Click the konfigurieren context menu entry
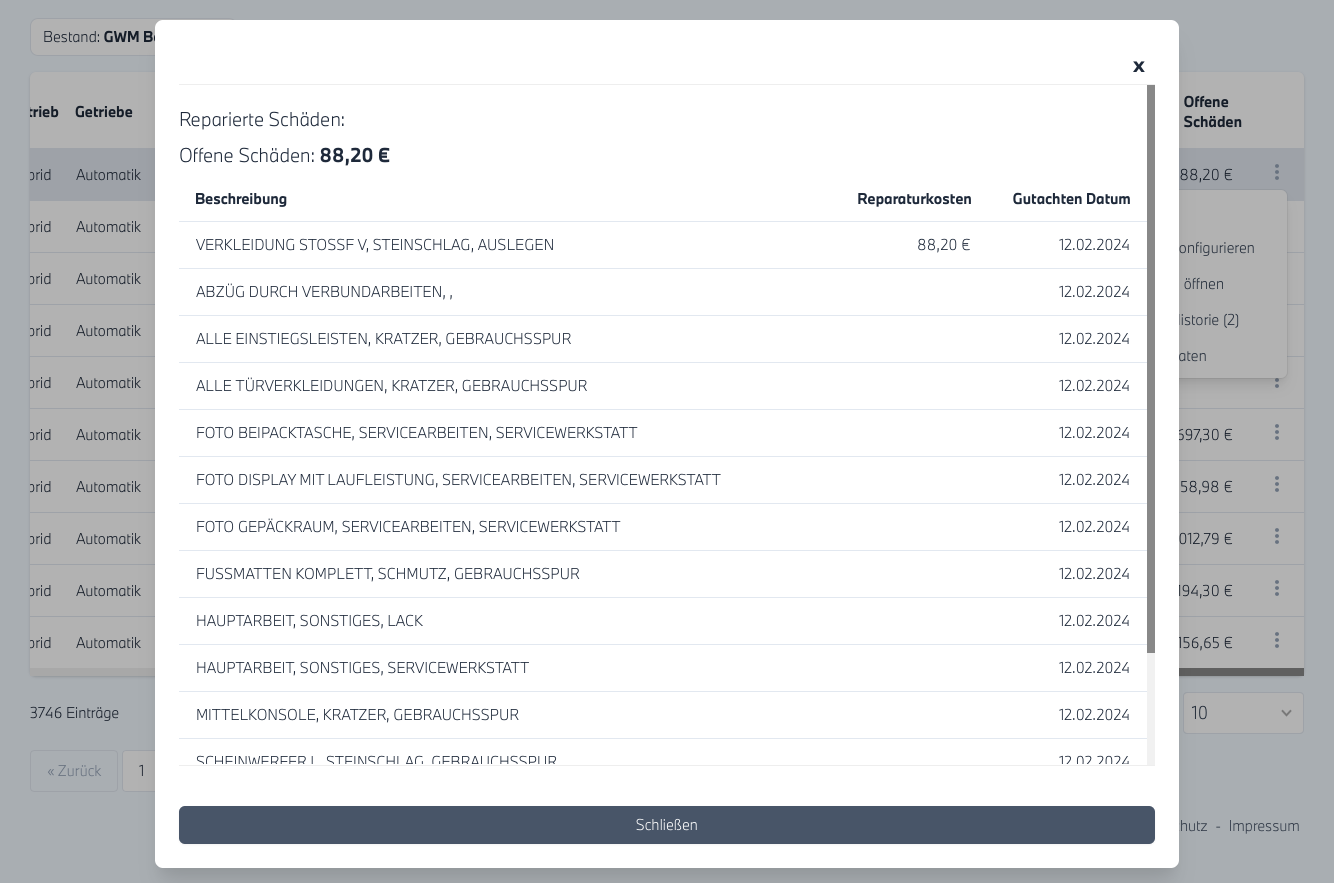Screen dimensions: 1334x883 pyautogui.click(x=1216, y=248)
